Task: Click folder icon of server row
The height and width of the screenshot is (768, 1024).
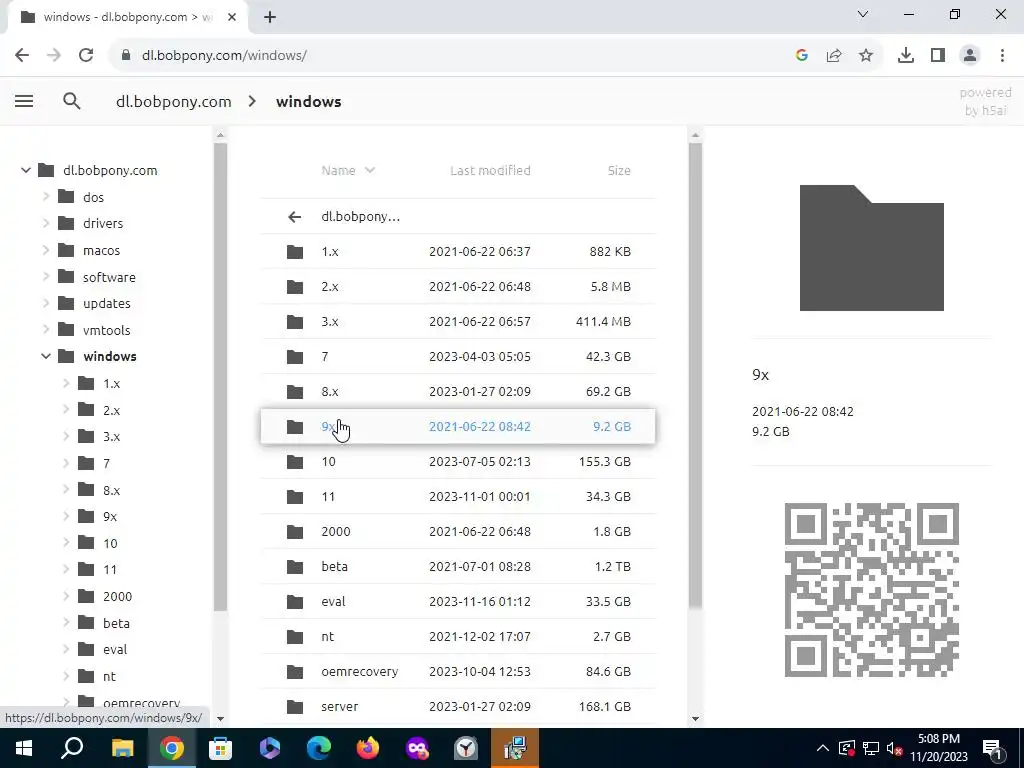Action: point(295,707)
